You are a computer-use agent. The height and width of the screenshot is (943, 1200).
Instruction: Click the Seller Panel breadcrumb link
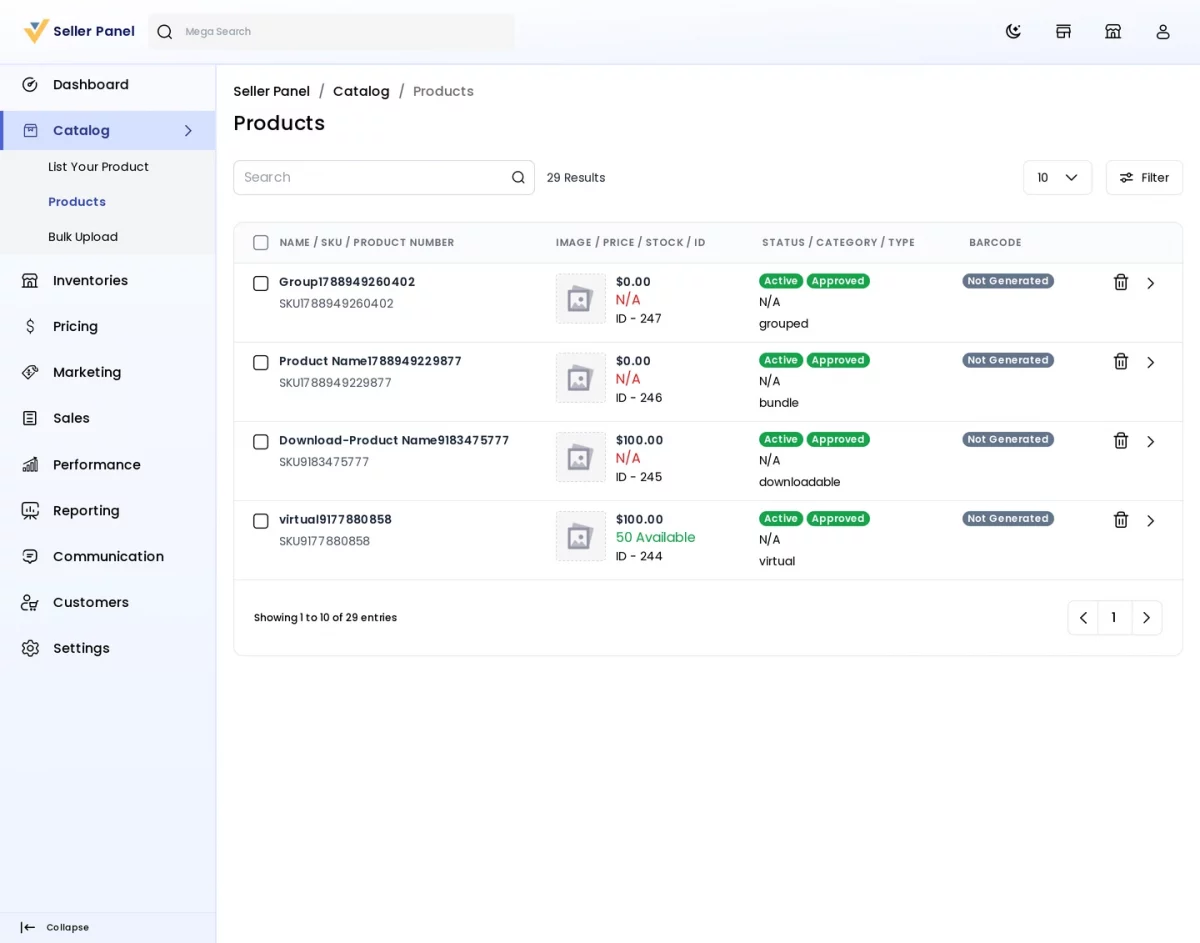(x=272, y=92)
